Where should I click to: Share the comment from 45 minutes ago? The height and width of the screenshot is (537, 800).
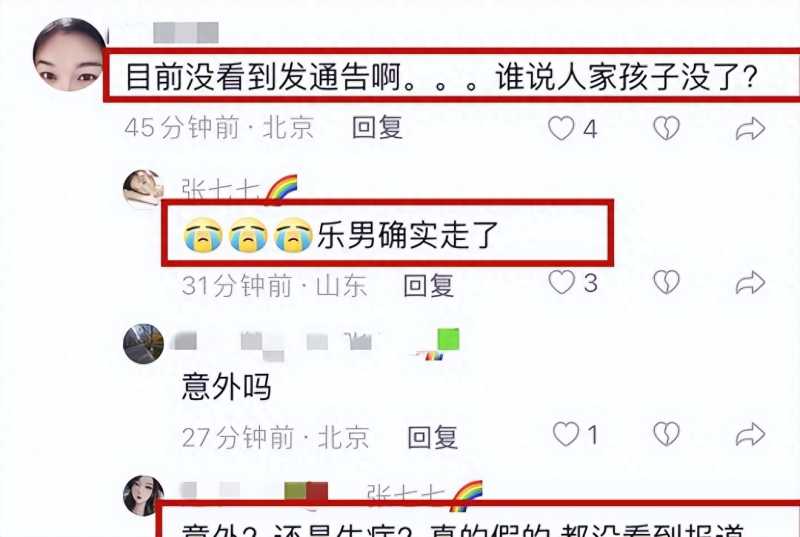pos(750,128)
